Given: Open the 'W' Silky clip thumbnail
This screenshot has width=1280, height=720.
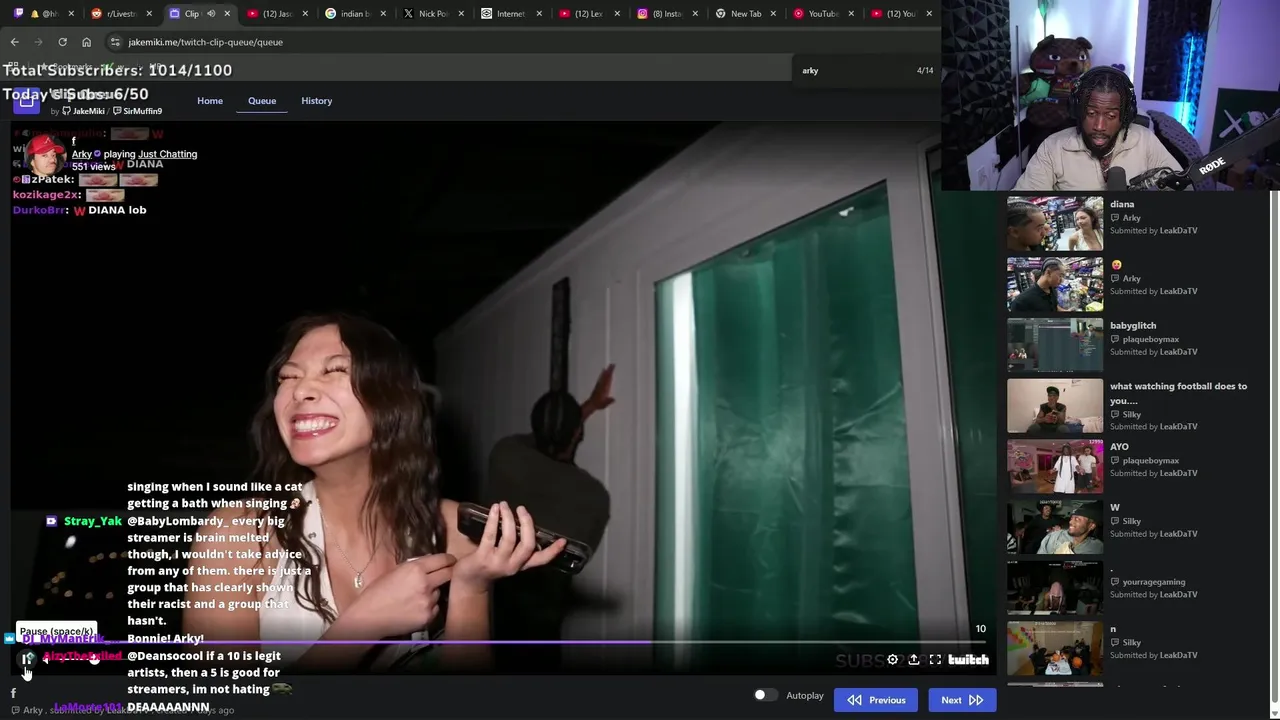Looking at the screenshot, I should [x=1055, y=527].
